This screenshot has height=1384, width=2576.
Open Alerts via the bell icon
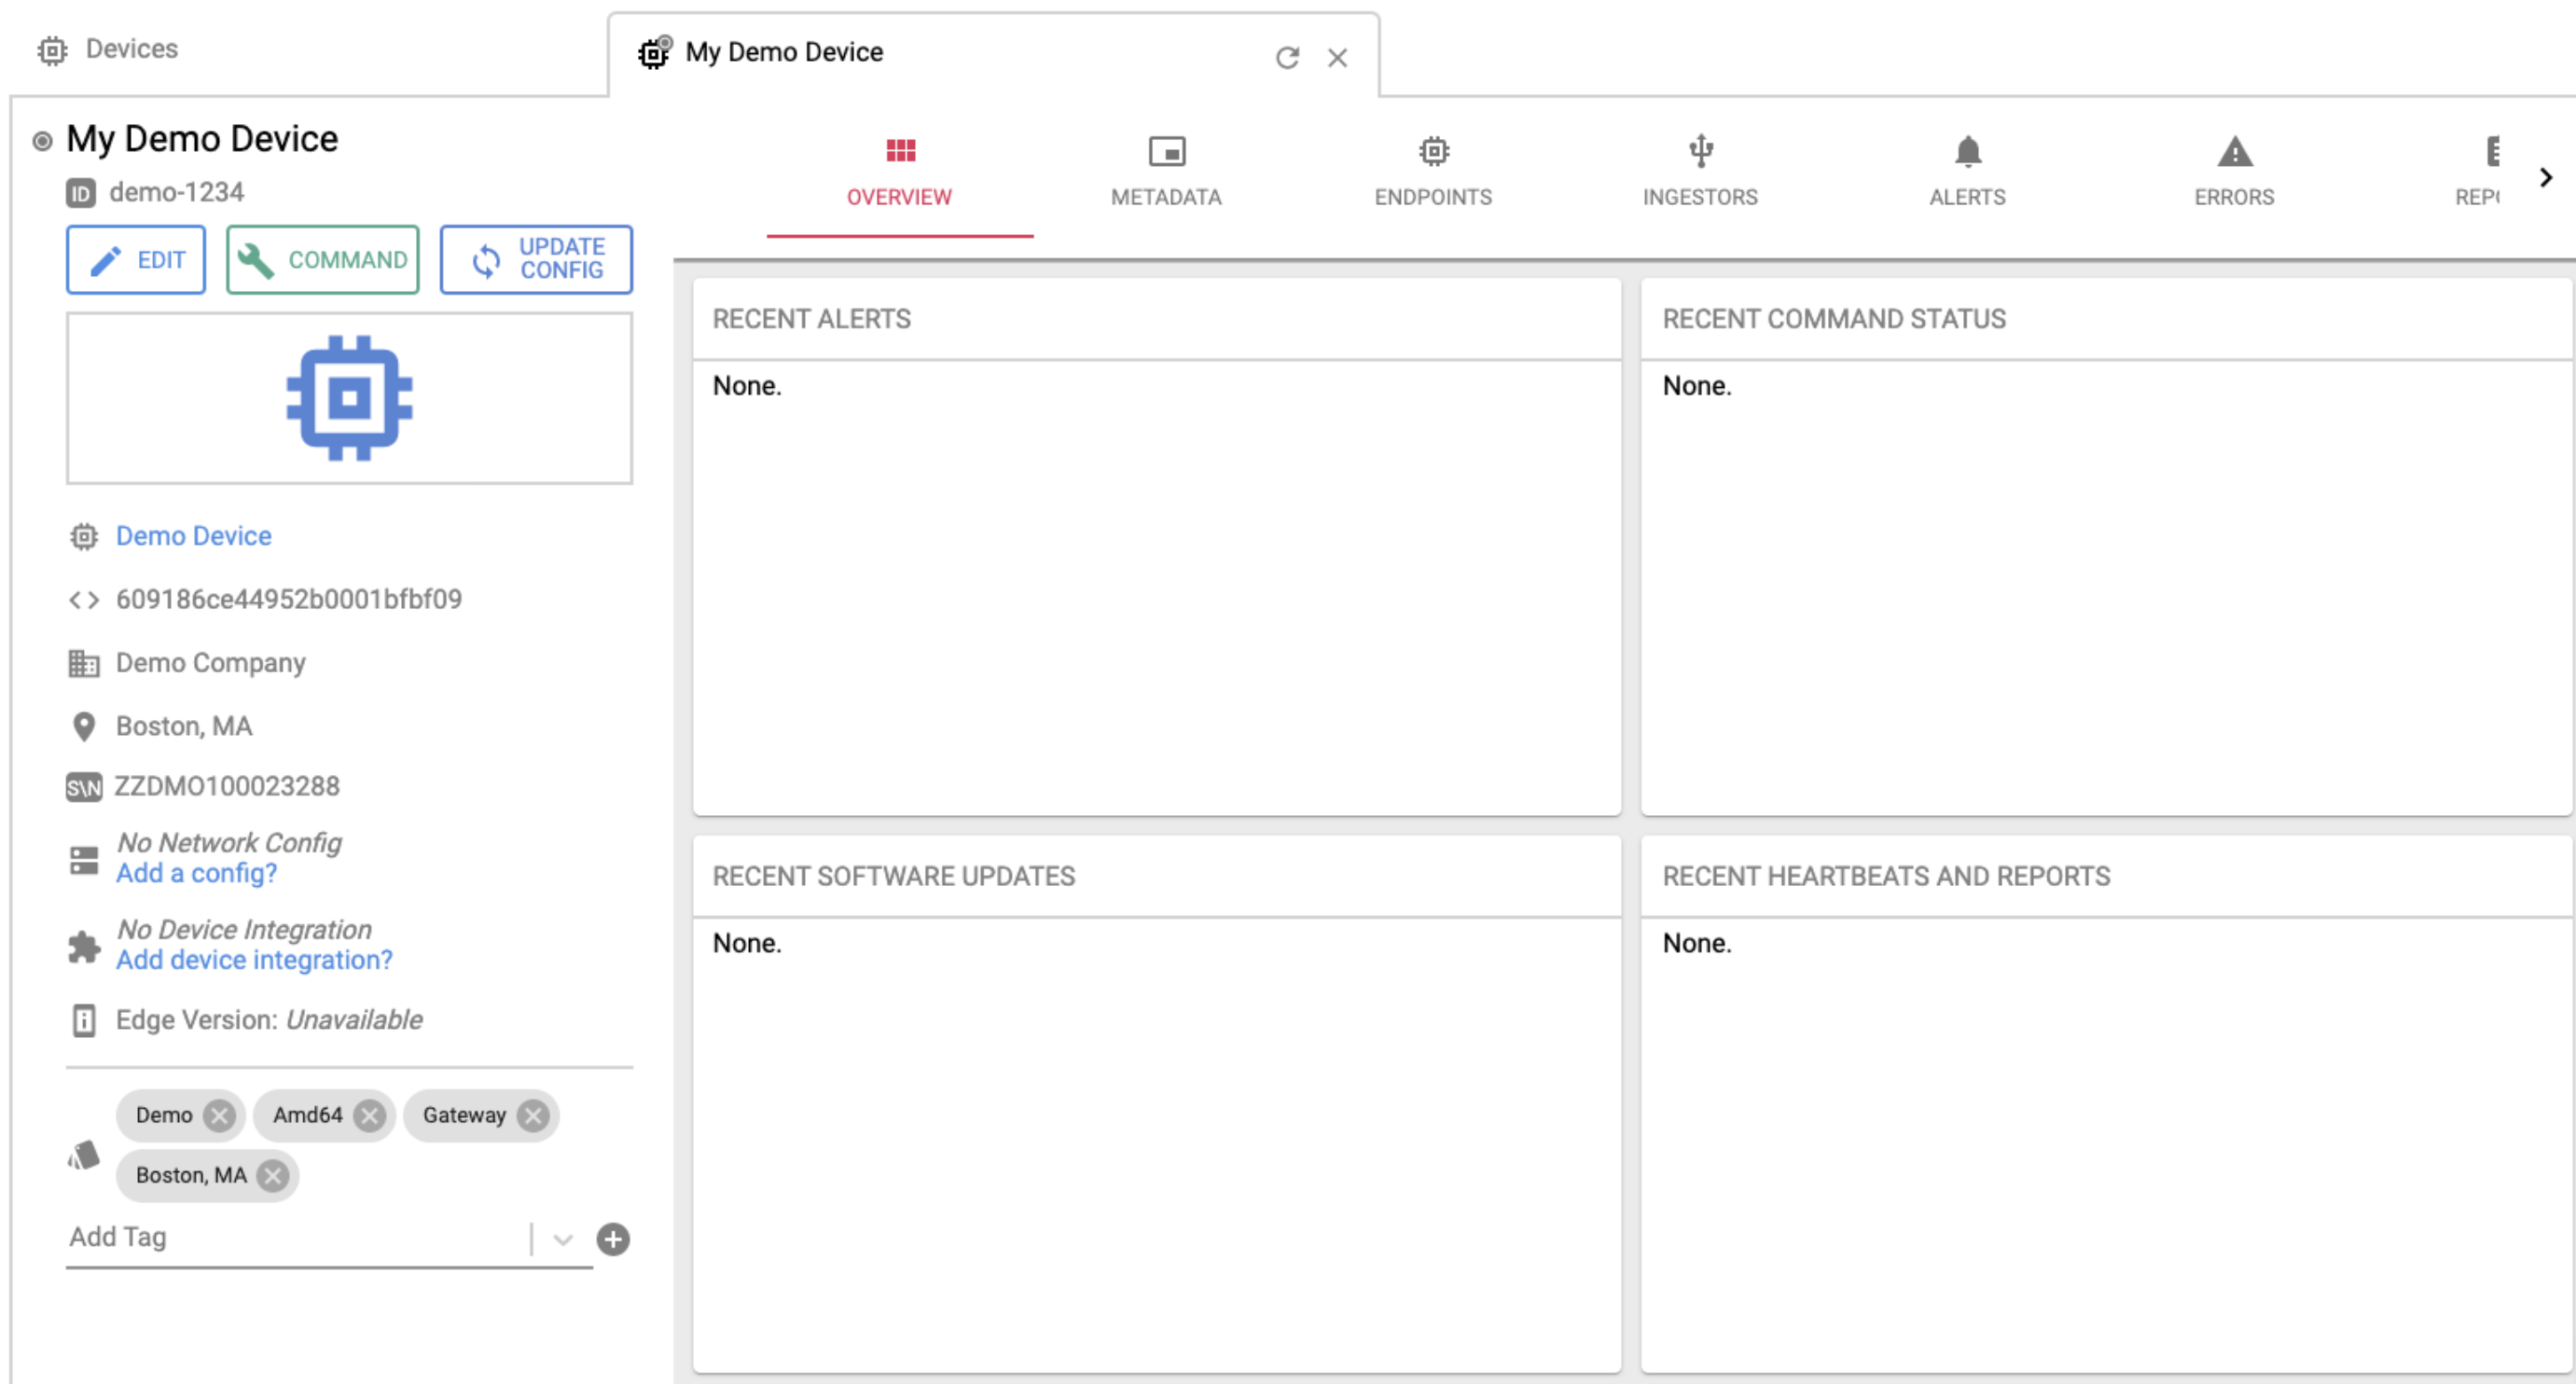[1966, 171]
